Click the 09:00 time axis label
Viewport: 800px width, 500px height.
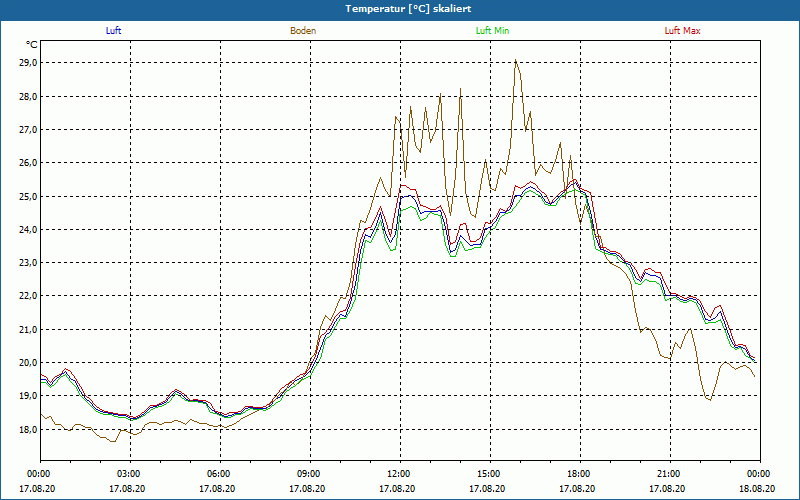pyautogui.click(x=310, y=474)
